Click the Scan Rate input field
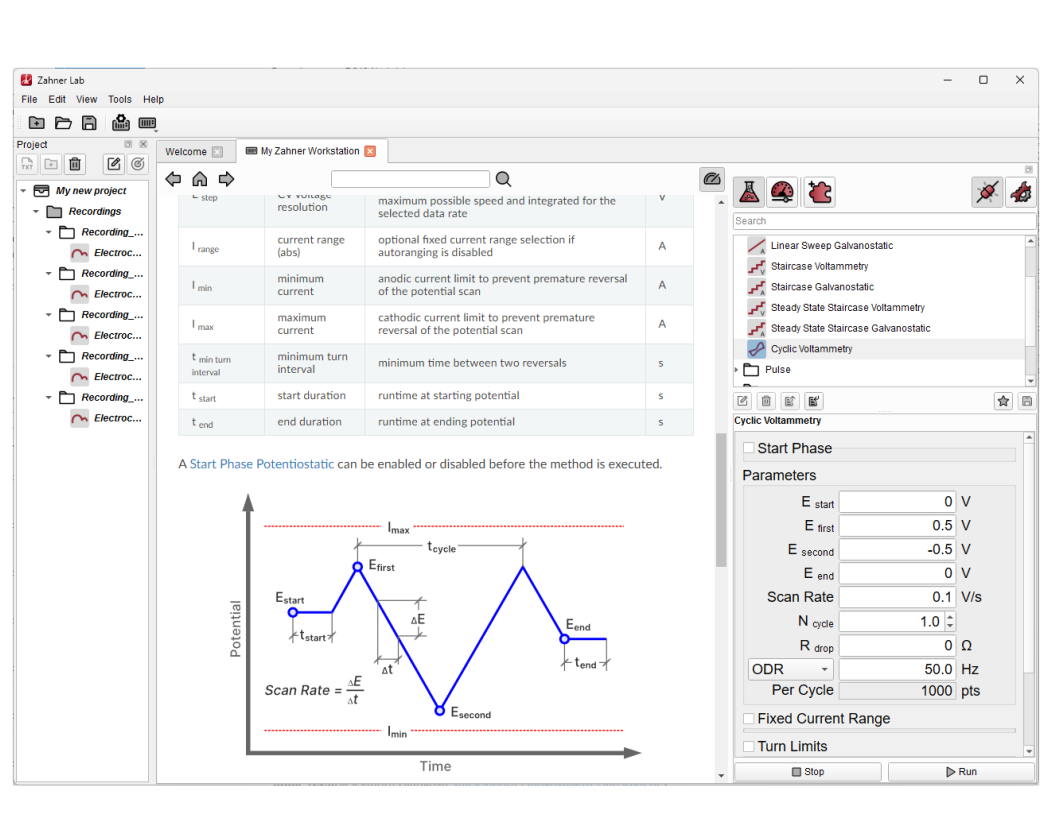 pyautogui.click(x=897, y=597)
